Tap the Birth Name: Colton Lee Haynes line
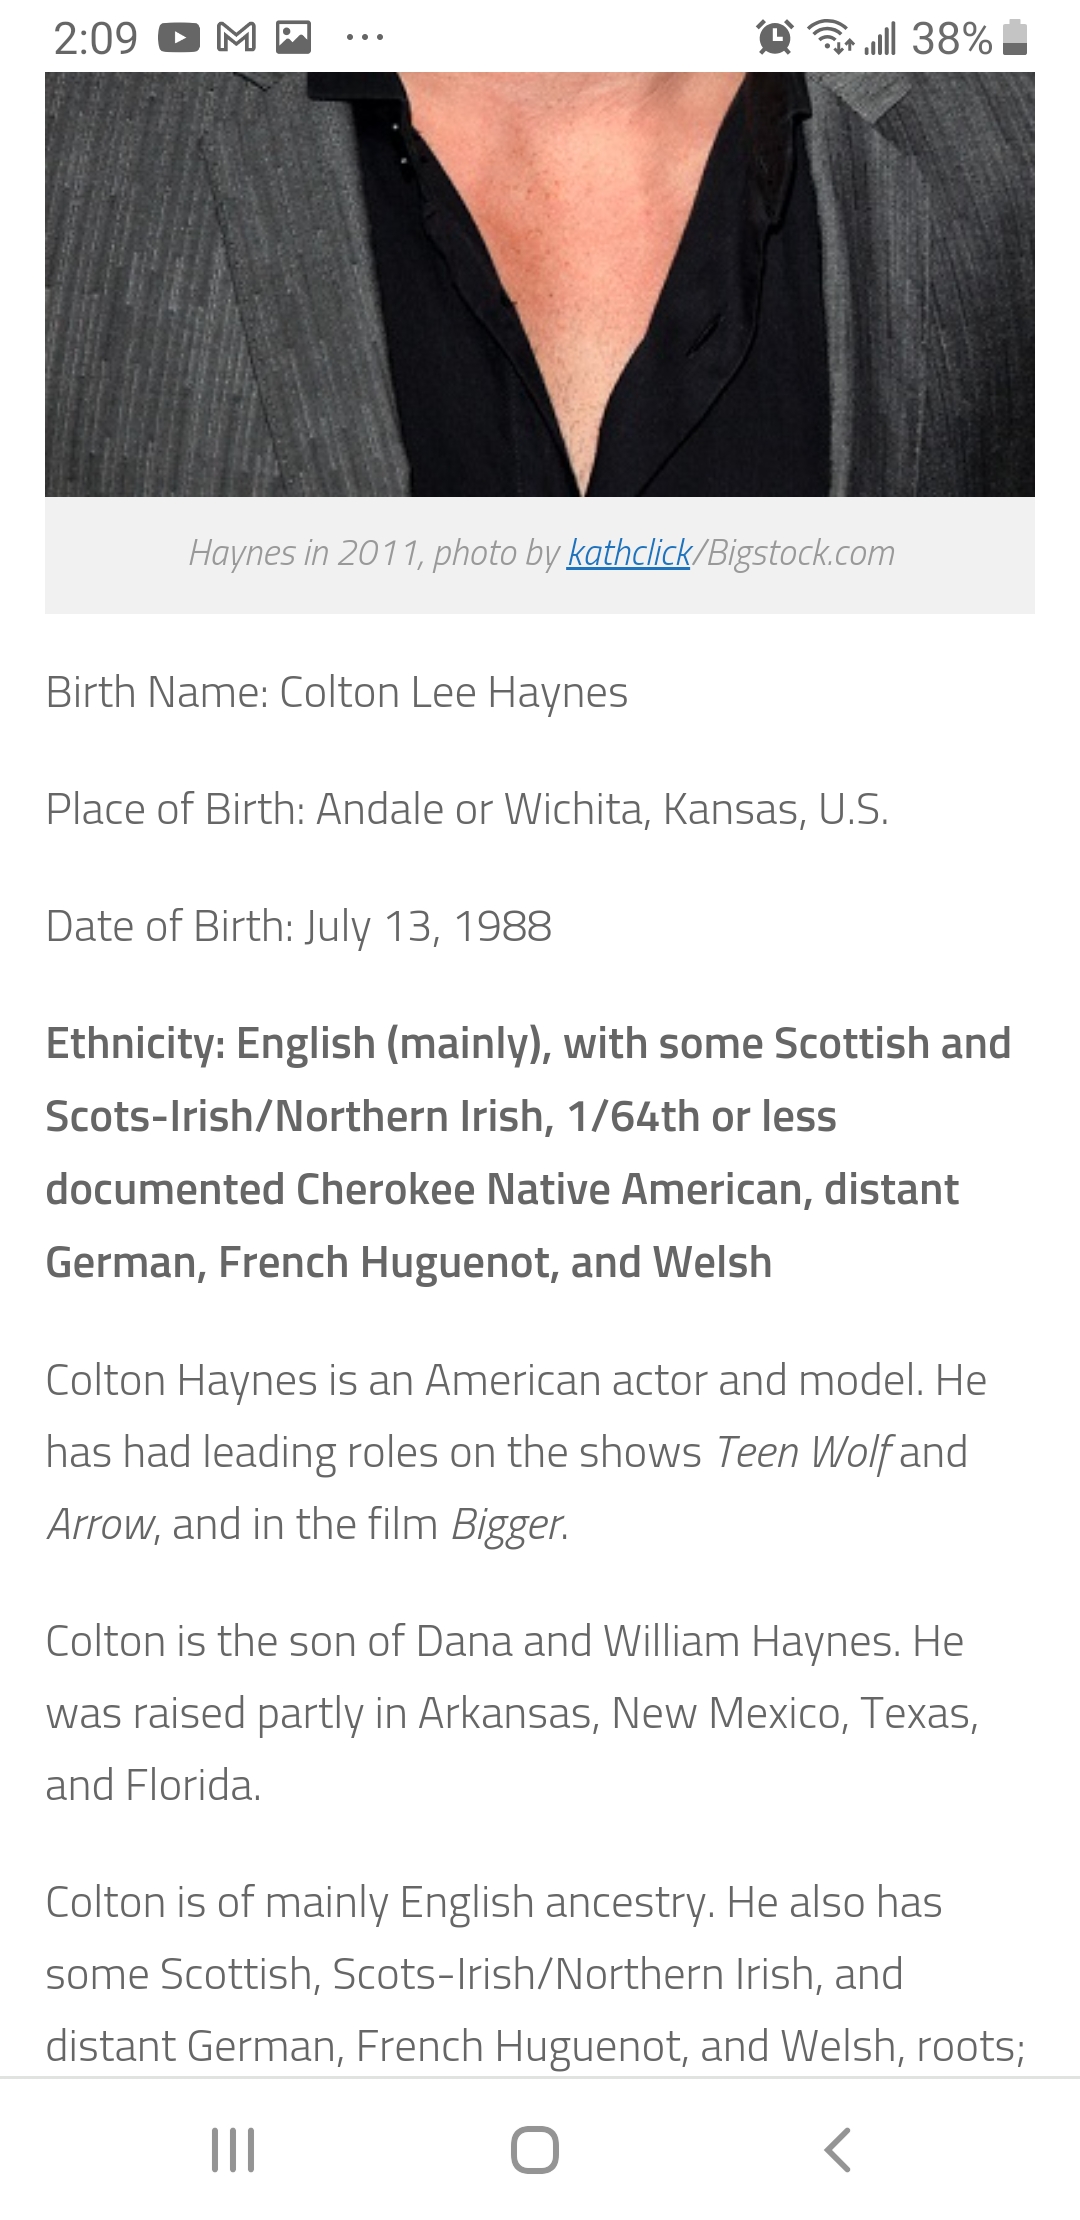This screenshot has width=1080, height=2220. [337, 692]
